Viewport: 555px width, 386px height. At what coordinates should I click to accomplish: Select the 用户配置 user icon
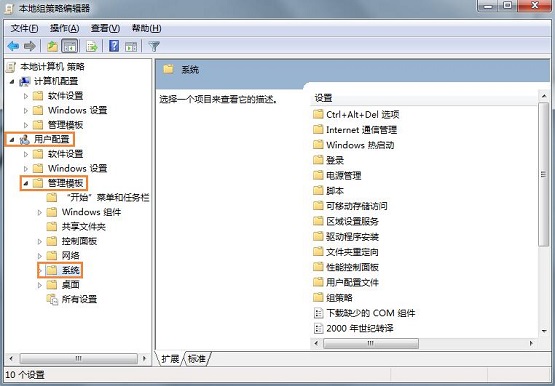[x=25, y=139]
